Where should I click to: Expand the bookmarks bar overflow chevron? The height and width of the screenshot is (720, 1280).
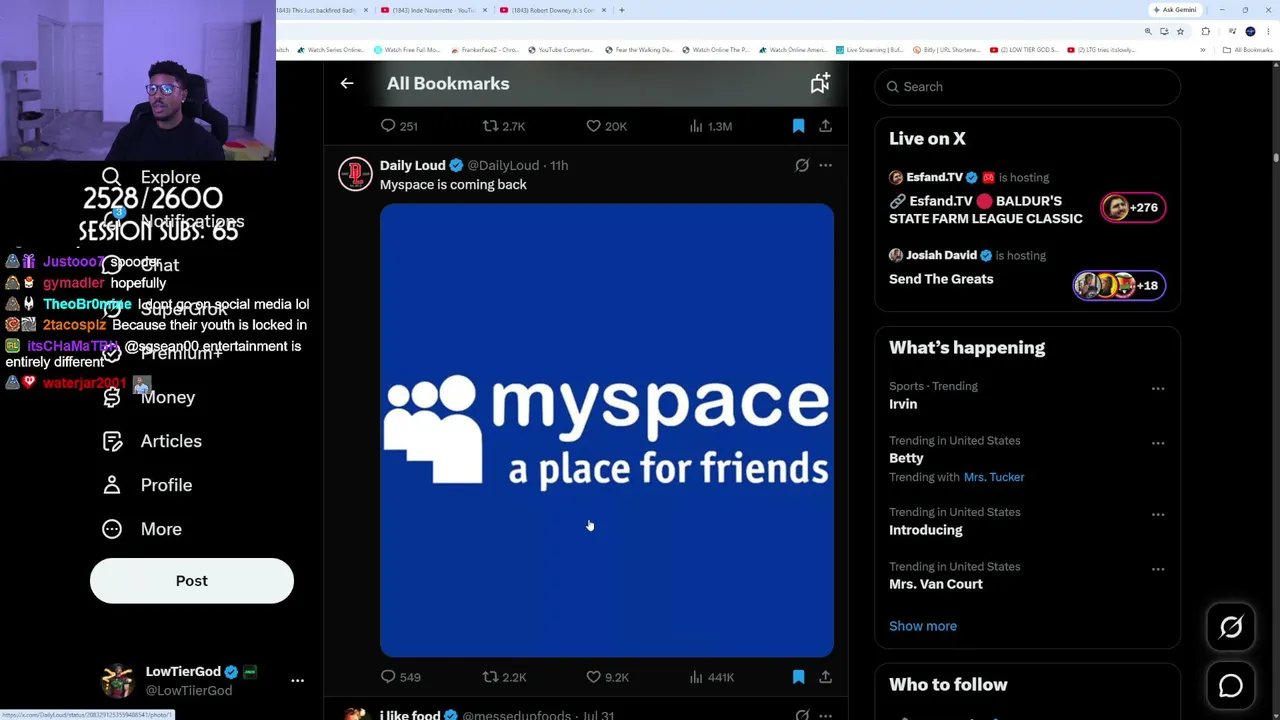pyautogui.click(x=1205, y=50)
